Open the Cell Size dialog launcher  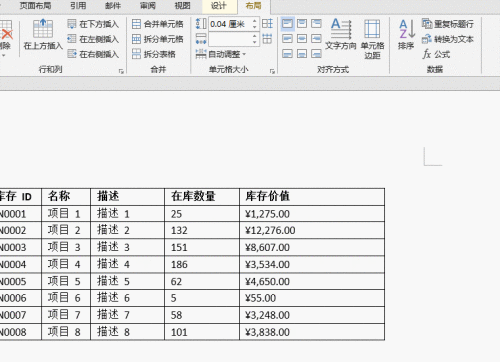coord(272,71)
